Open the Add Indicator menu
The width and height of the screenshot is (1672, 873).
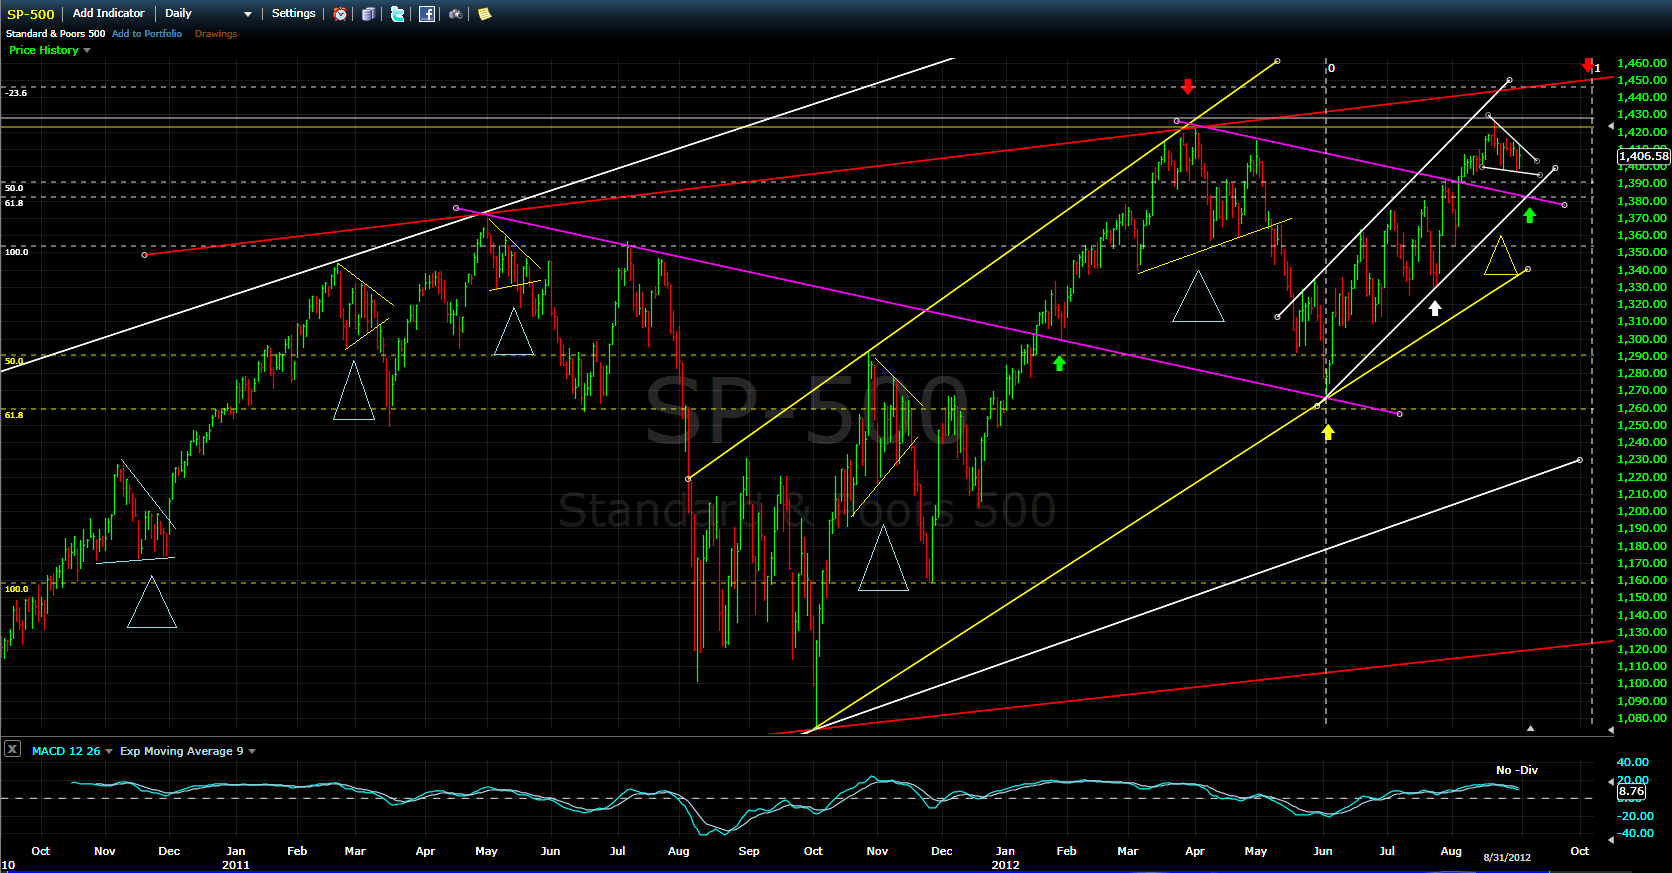click(108, 13)
